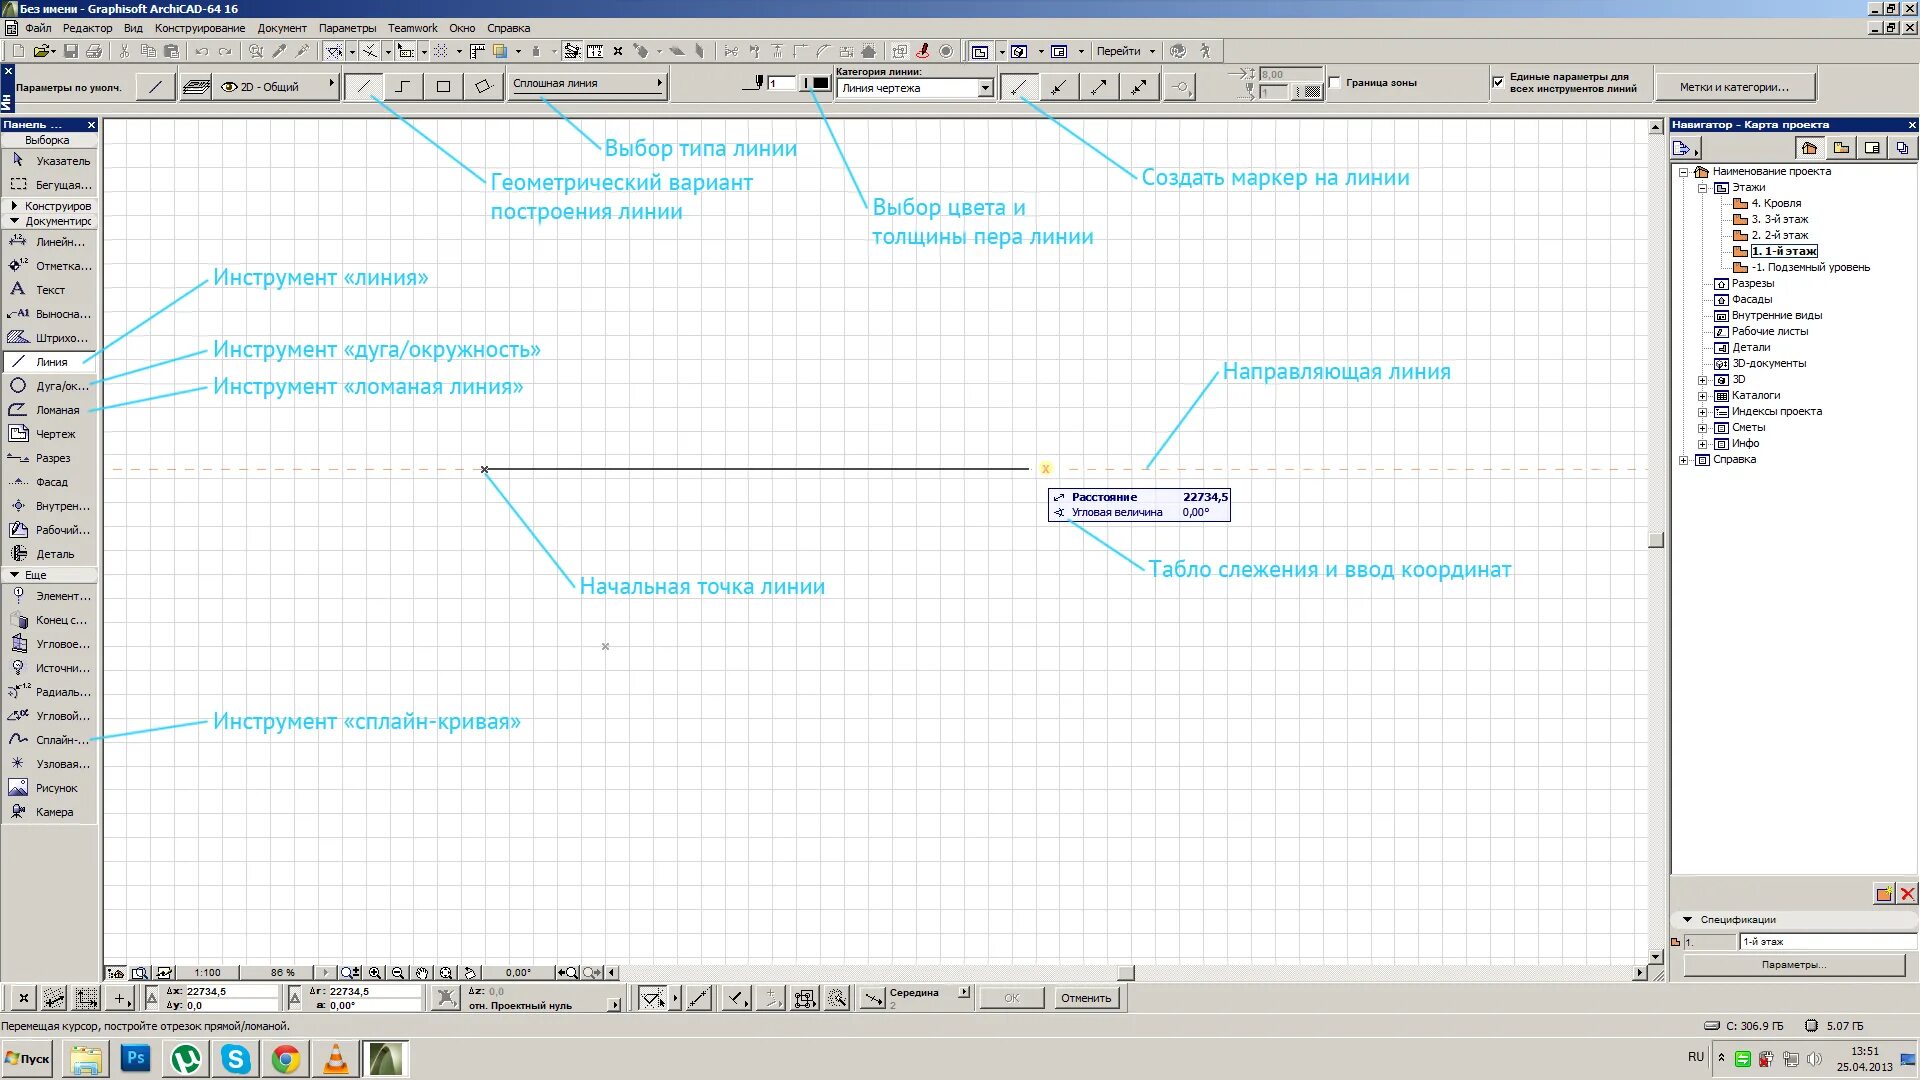Choose the Fill (Штрихо...) tool
This screenshot has height=1080, width=1920.
coord(50,338)
